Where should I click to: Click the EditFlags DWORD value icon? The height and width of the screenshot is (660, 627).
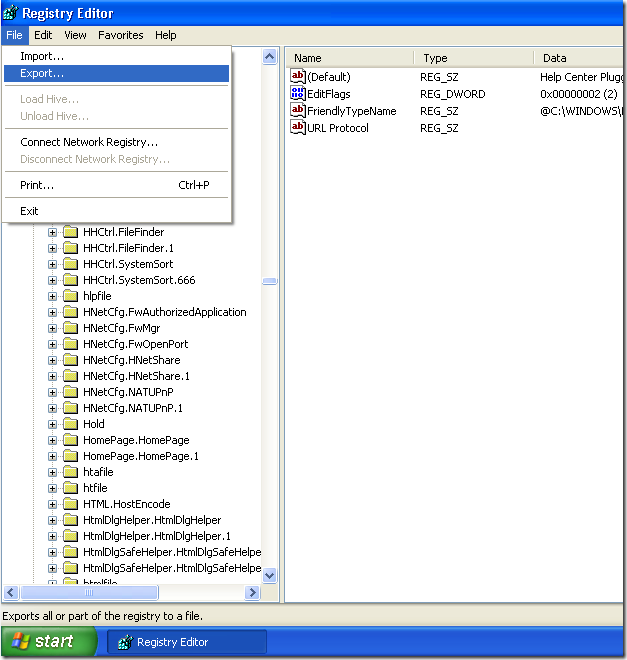pos(298,93)
